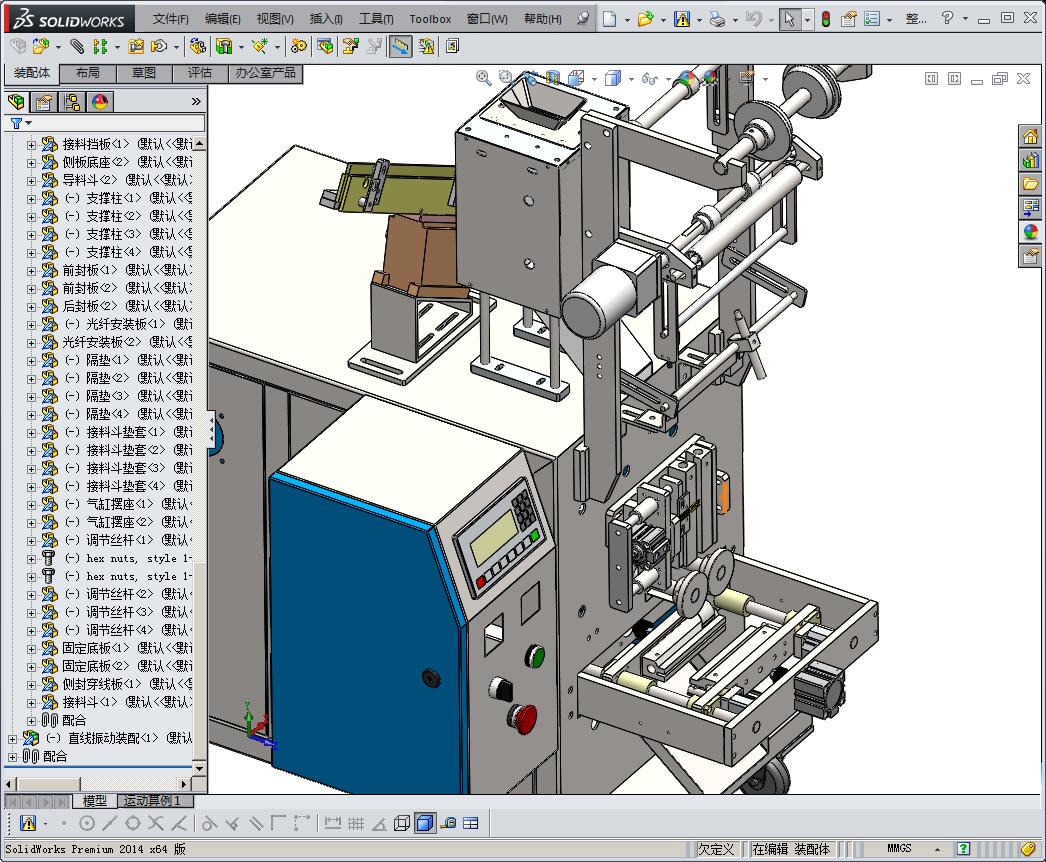
Task: Click the Bill of Materials icon
Action: [x=326, y=46]
